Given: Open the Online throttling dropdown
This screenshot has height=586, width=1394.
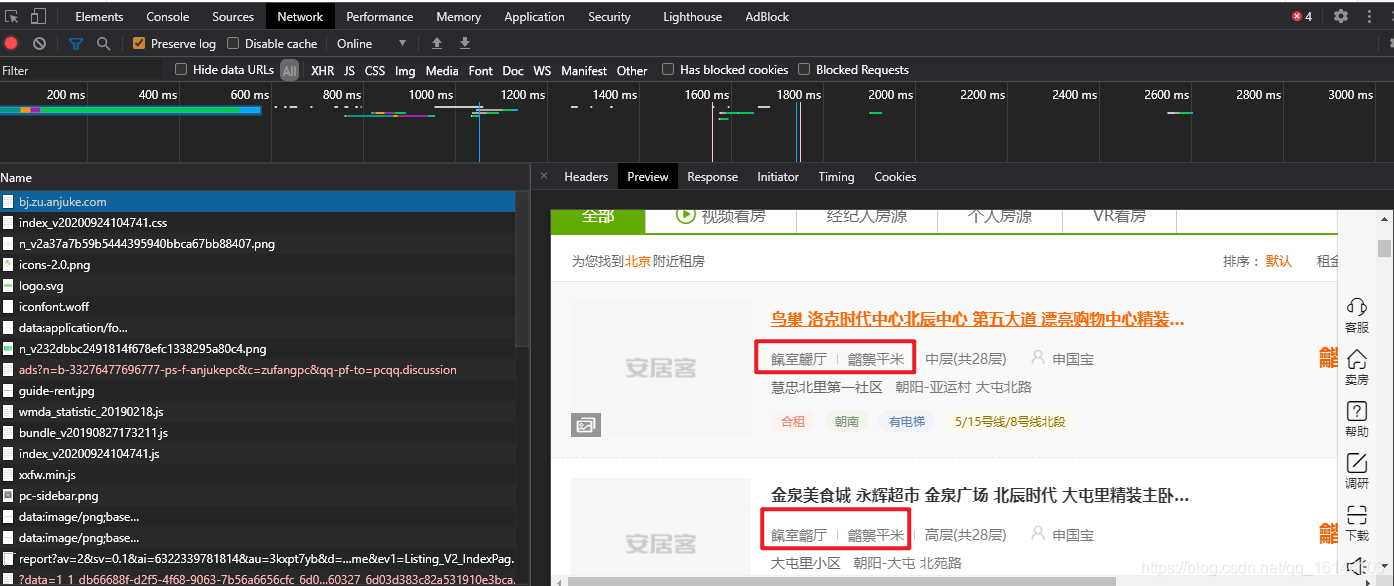Looking at the screenshot, I should (372, 44).
